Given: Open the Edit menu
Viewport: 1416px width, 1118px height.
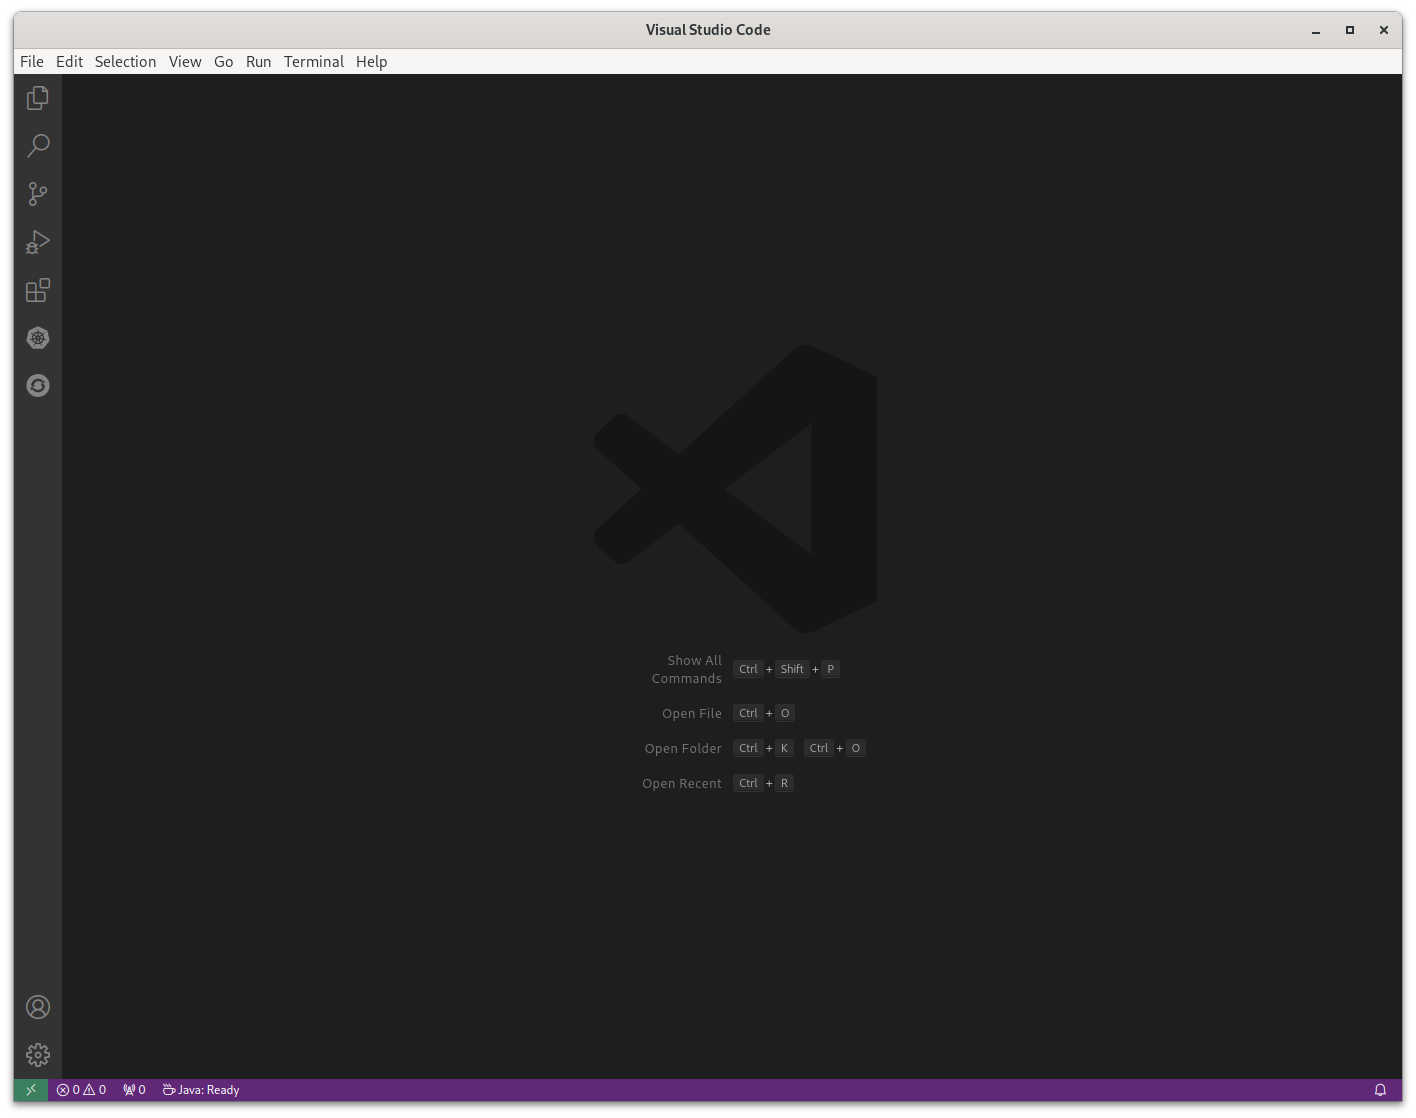Looking at the screenshot, I should coord(69,62).
